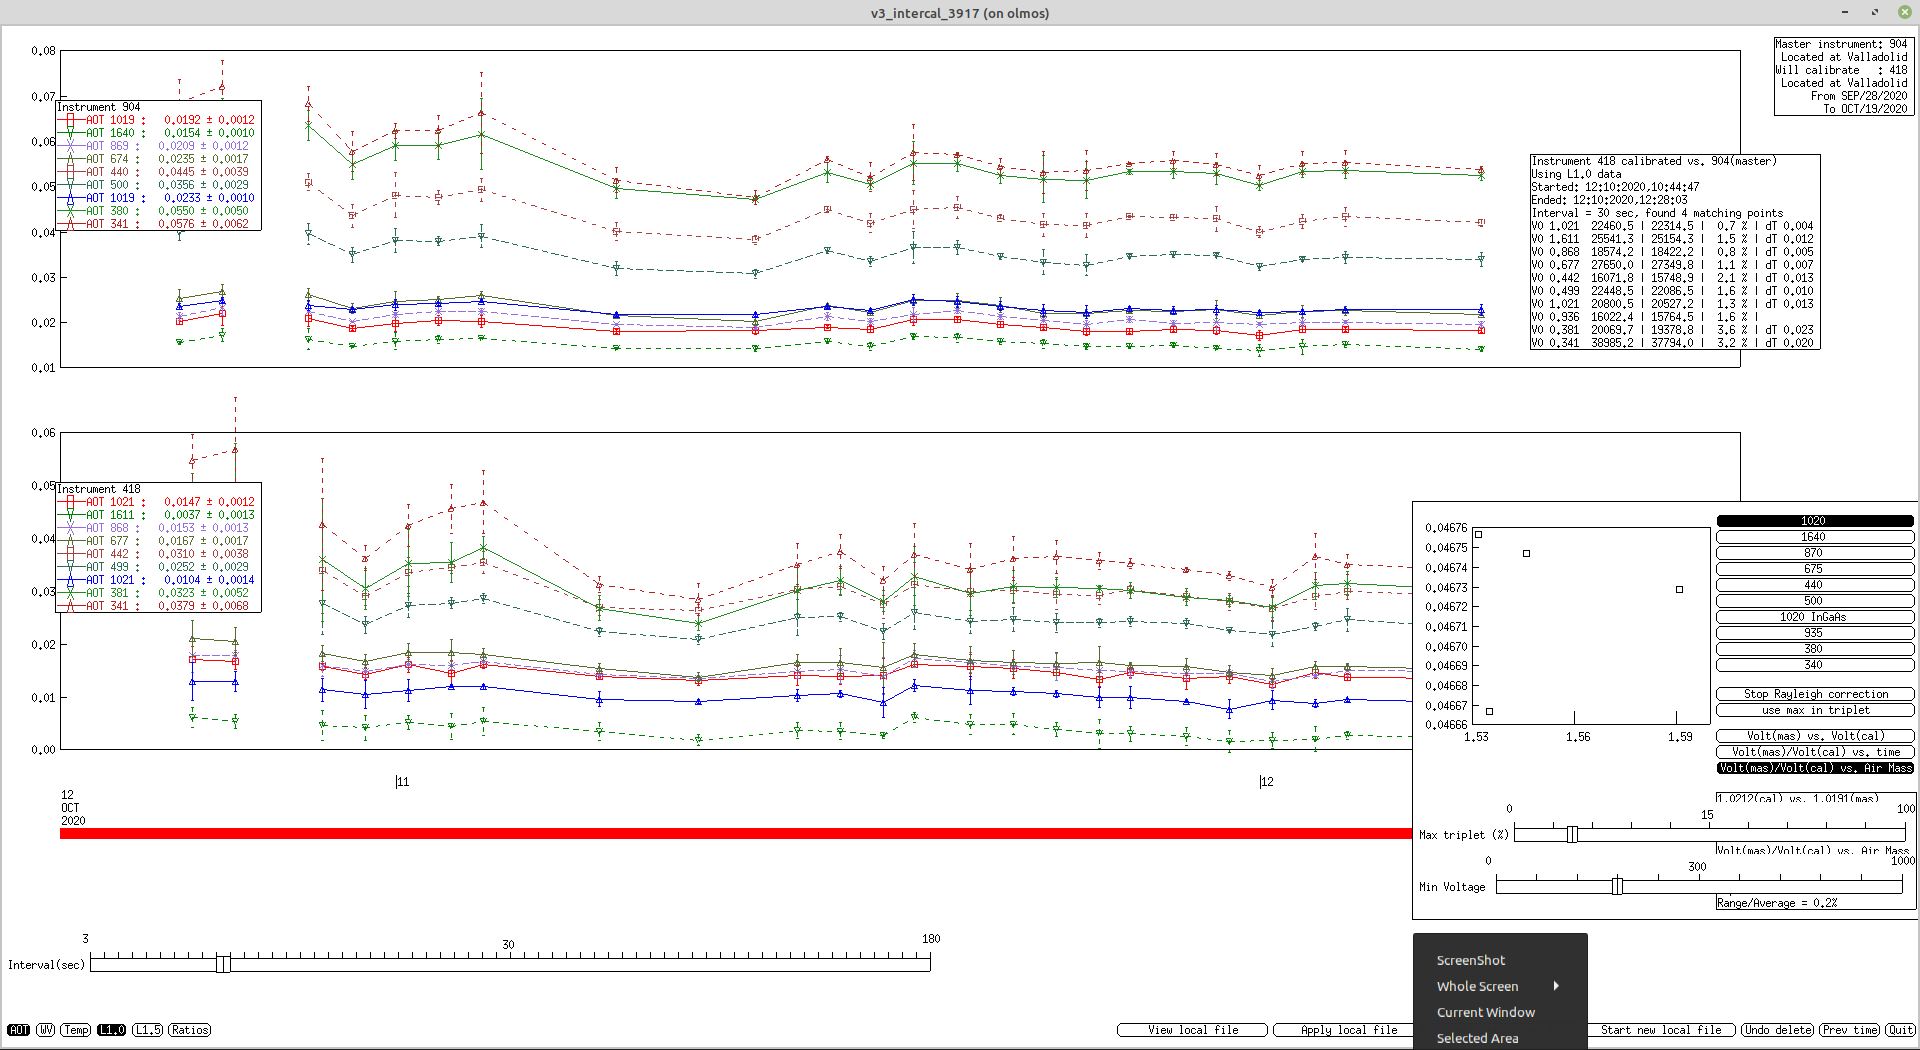The image size is (1920, 1050).
Task: Click AOT 440 legend entry, Instrument 904
Action: point(158,172)
